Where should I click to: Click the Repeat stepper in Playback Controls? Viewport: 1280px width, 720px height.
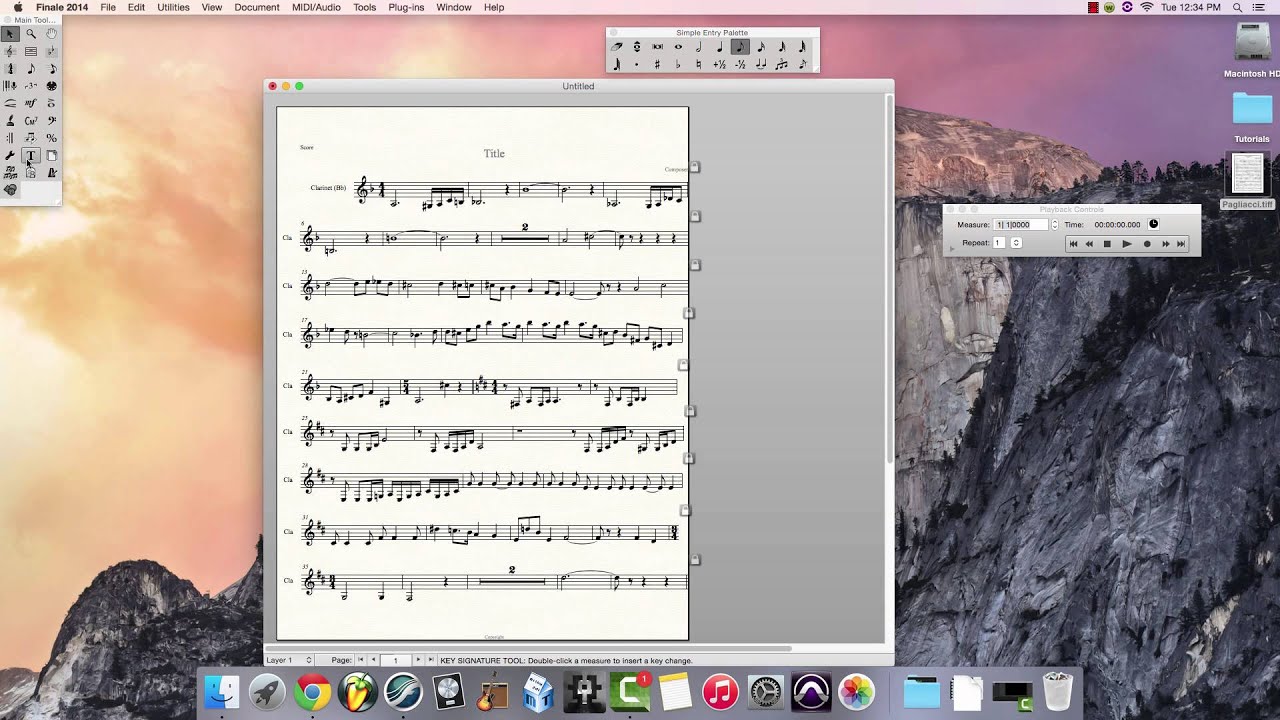click(x=1016, y=243)
